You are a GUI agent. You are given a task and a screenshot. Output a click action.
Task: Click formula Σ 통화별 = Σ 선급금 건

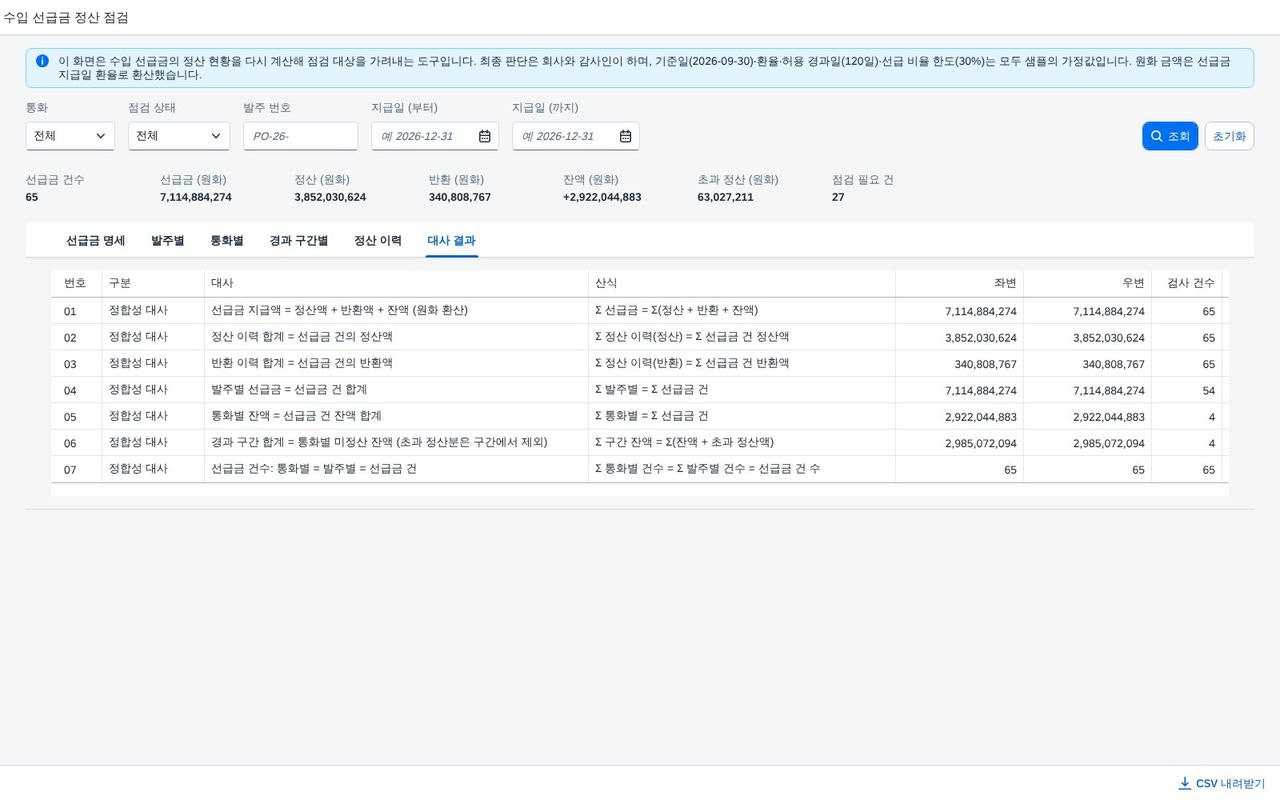[652, 416]
